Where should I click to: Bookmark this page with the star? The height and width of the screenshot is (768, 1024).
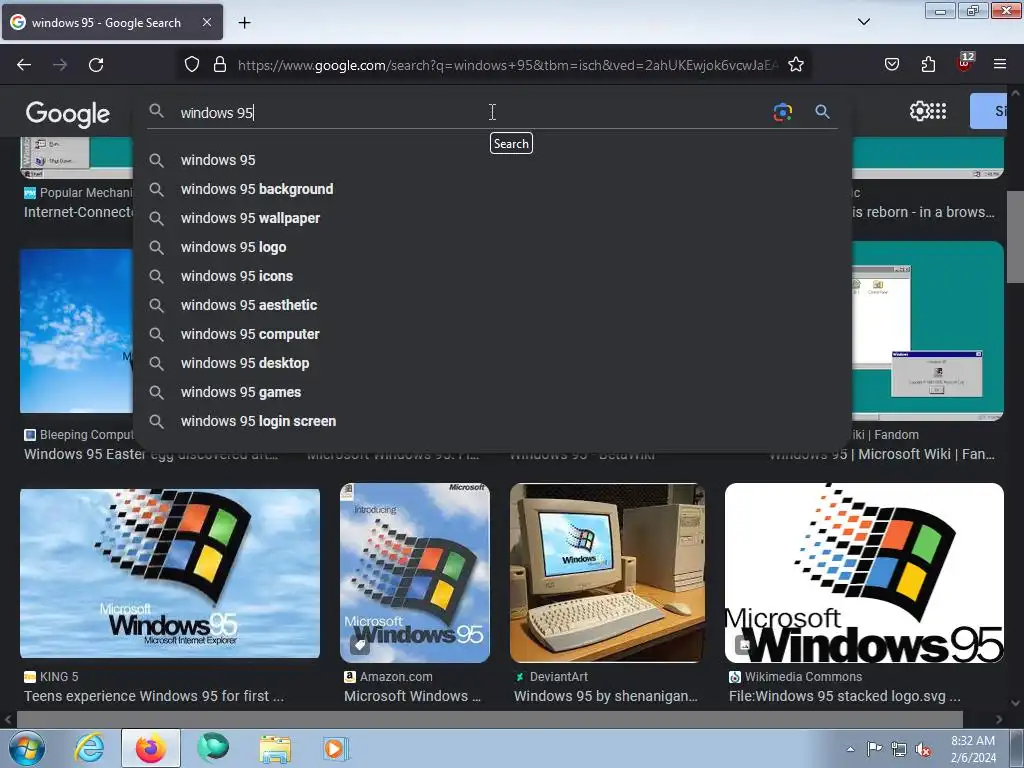795,65
